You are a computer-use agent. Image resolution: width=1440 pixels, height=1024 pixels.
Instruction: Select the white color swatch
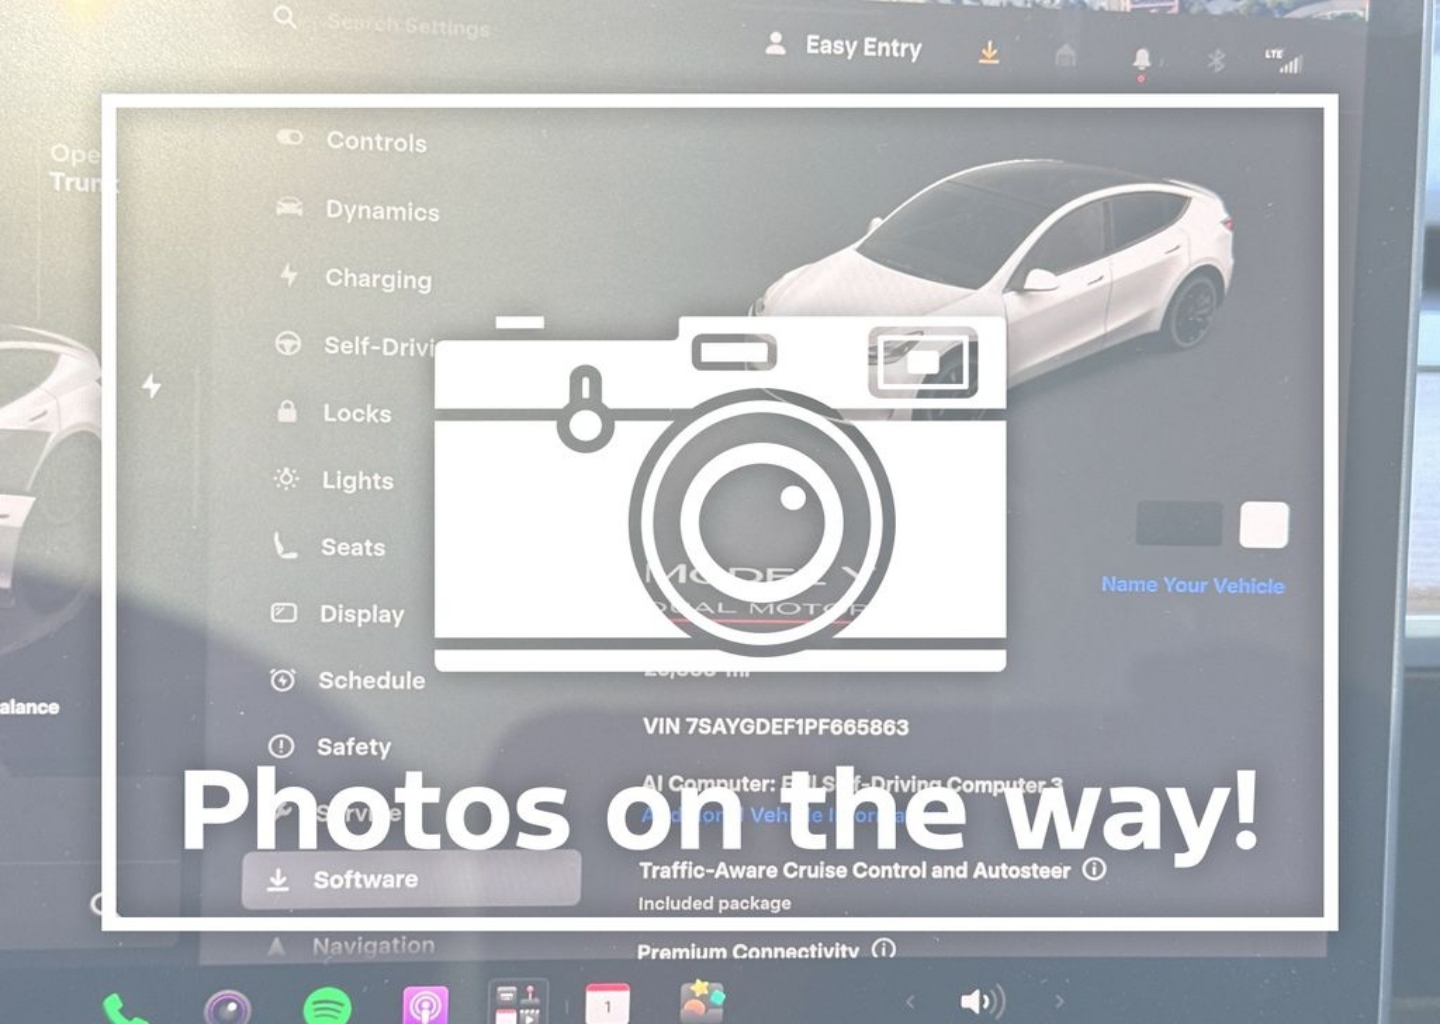pyautogui.click(x=1264, y=525)
